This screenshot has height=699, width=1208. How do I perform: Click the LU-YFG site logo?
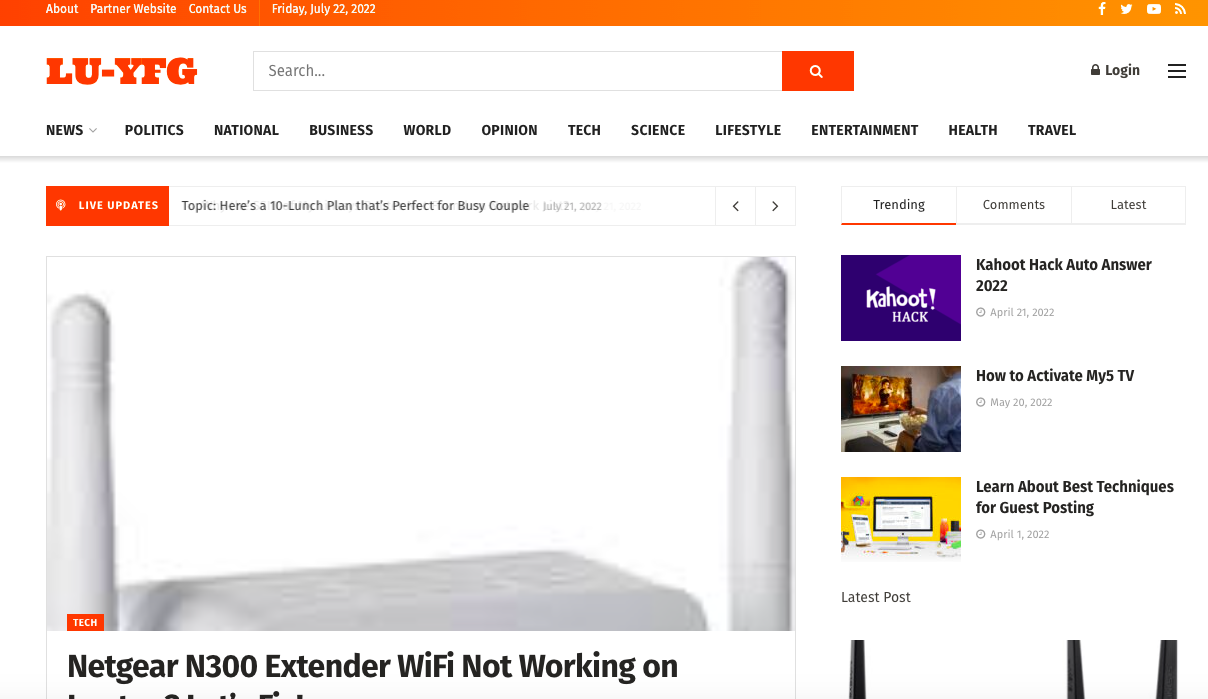coord(122,71)
